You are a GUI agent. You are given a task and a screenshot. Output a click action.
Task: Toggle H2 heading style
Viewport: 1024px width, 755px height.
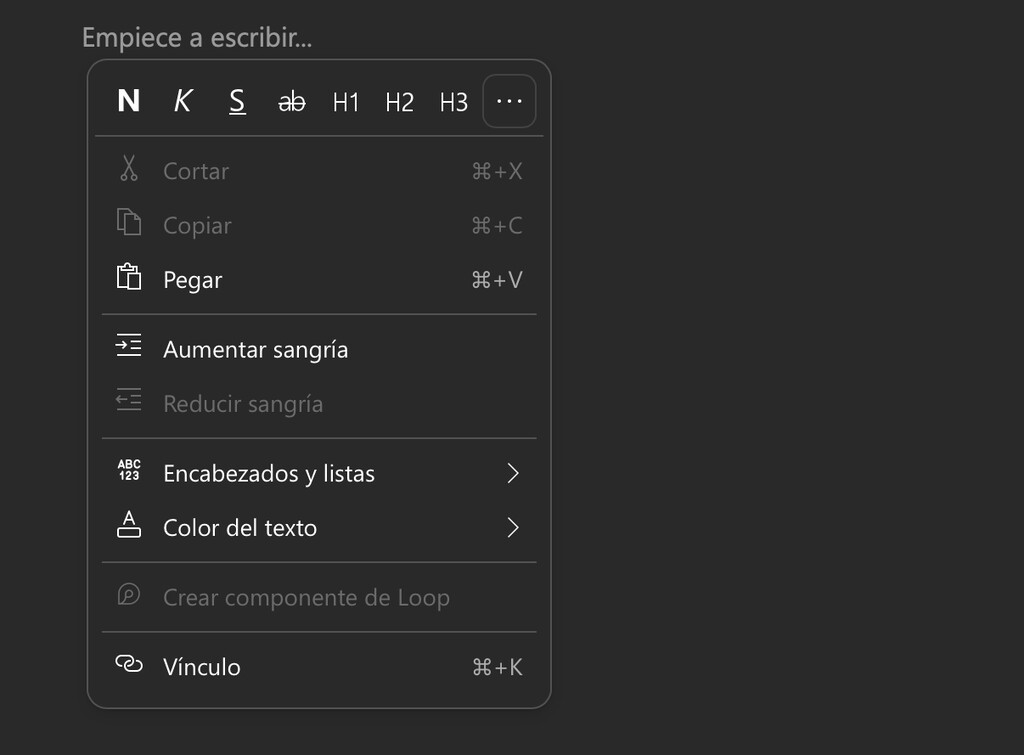pos(399,101)
